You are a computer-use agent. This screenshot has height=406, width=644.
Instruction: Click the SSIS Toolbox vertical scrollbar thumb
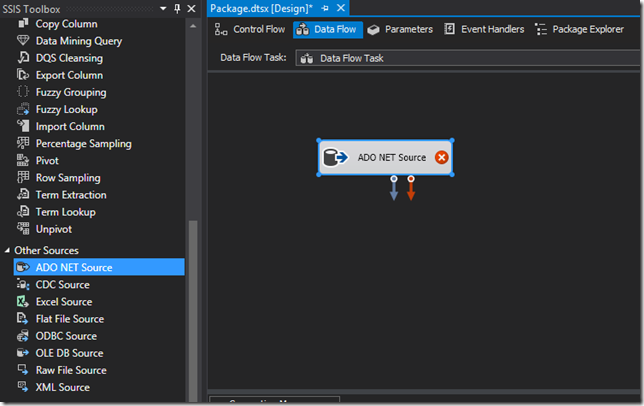[x=192, y=311]
